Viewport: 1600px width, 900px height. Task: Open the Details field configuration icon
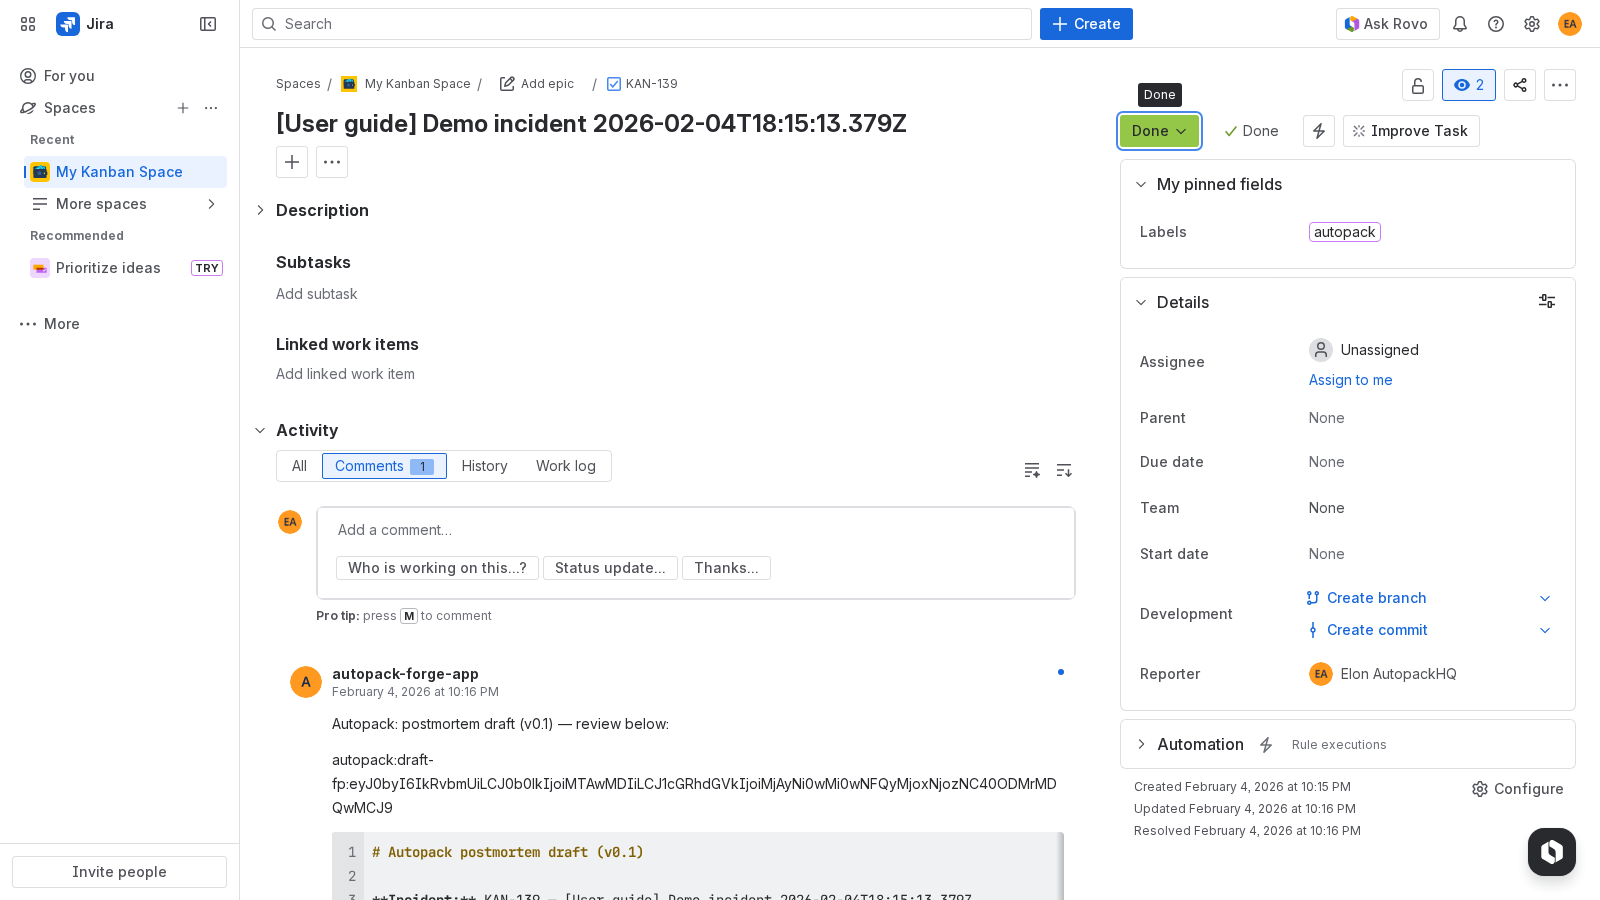pos(1547,301)
